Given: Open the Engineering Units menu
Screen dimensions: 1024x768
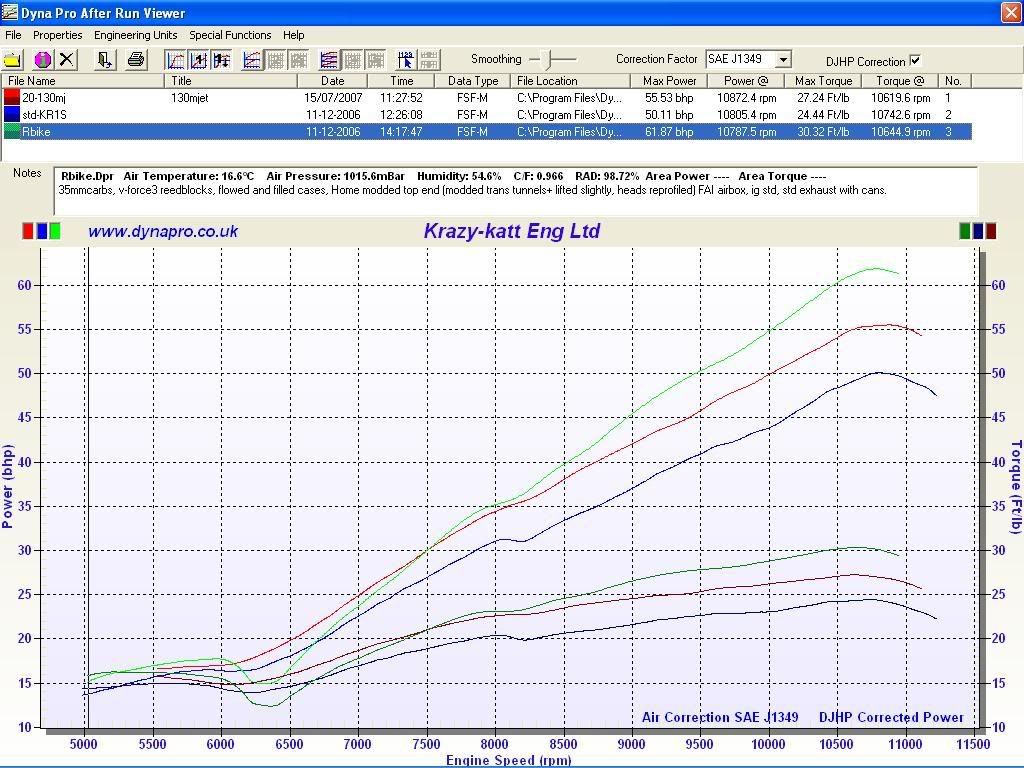Looking at the screenshot, I should (x=135, y=35).
